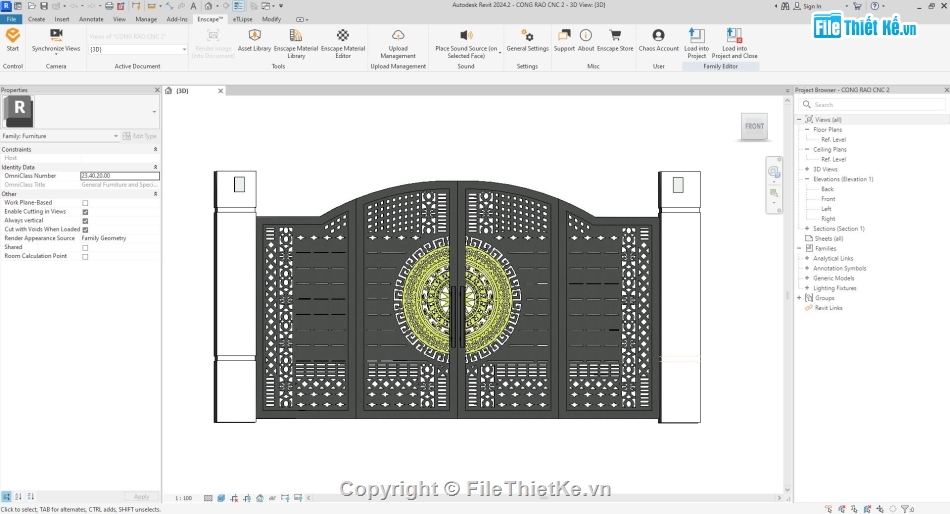Image resolution: width=950 pixels, height=514 pixels.
Task: Switch to the Annotate ribbon tab
Action: click(91, 19)
